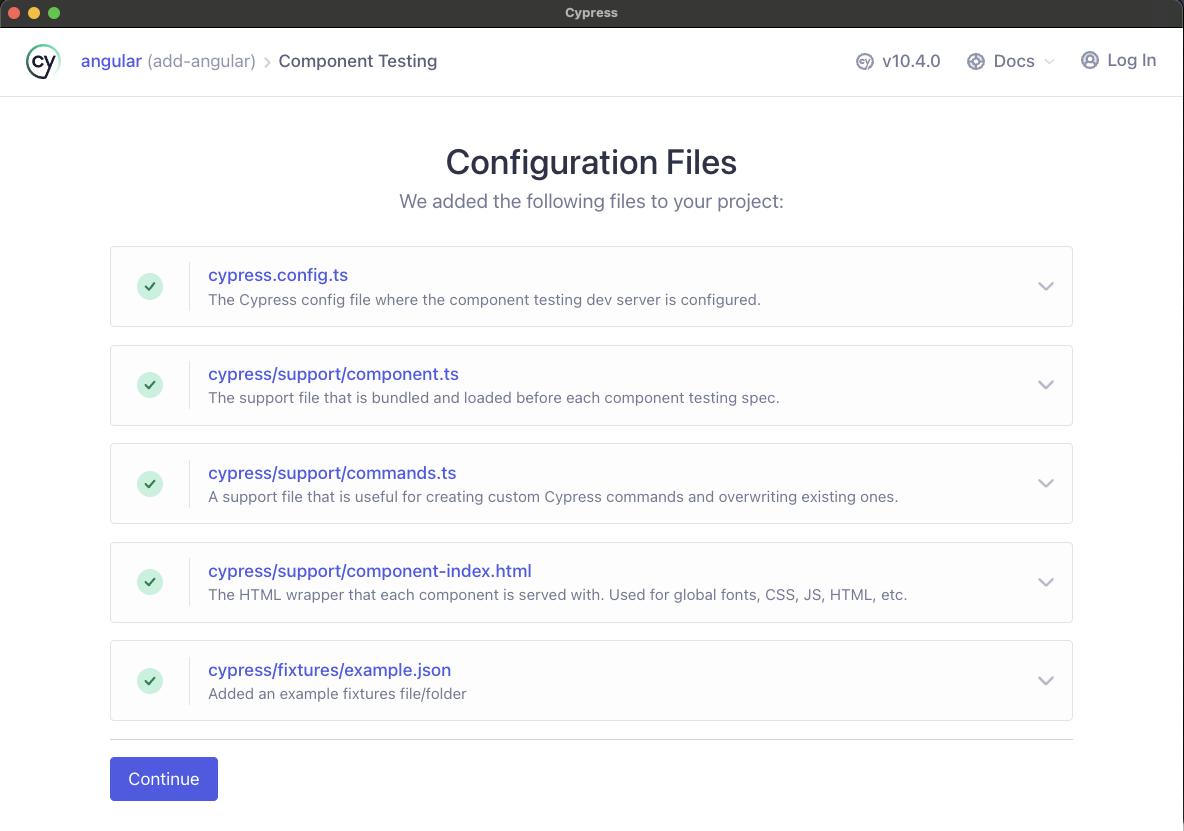Open the Docs dropdown menu
This screenshot has width=1184, height=831.
[1013, 61]
